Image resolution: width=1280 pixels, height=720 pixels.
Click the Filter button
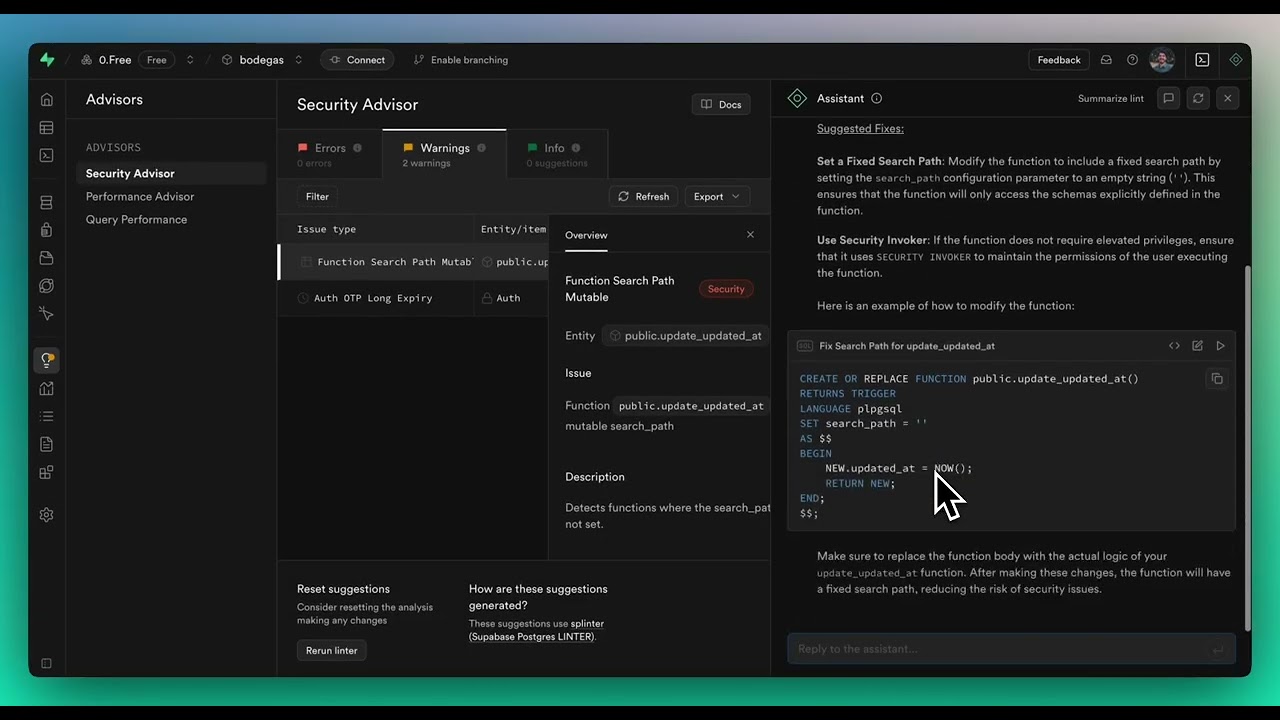pyautogui.click(x=317, y=196)
